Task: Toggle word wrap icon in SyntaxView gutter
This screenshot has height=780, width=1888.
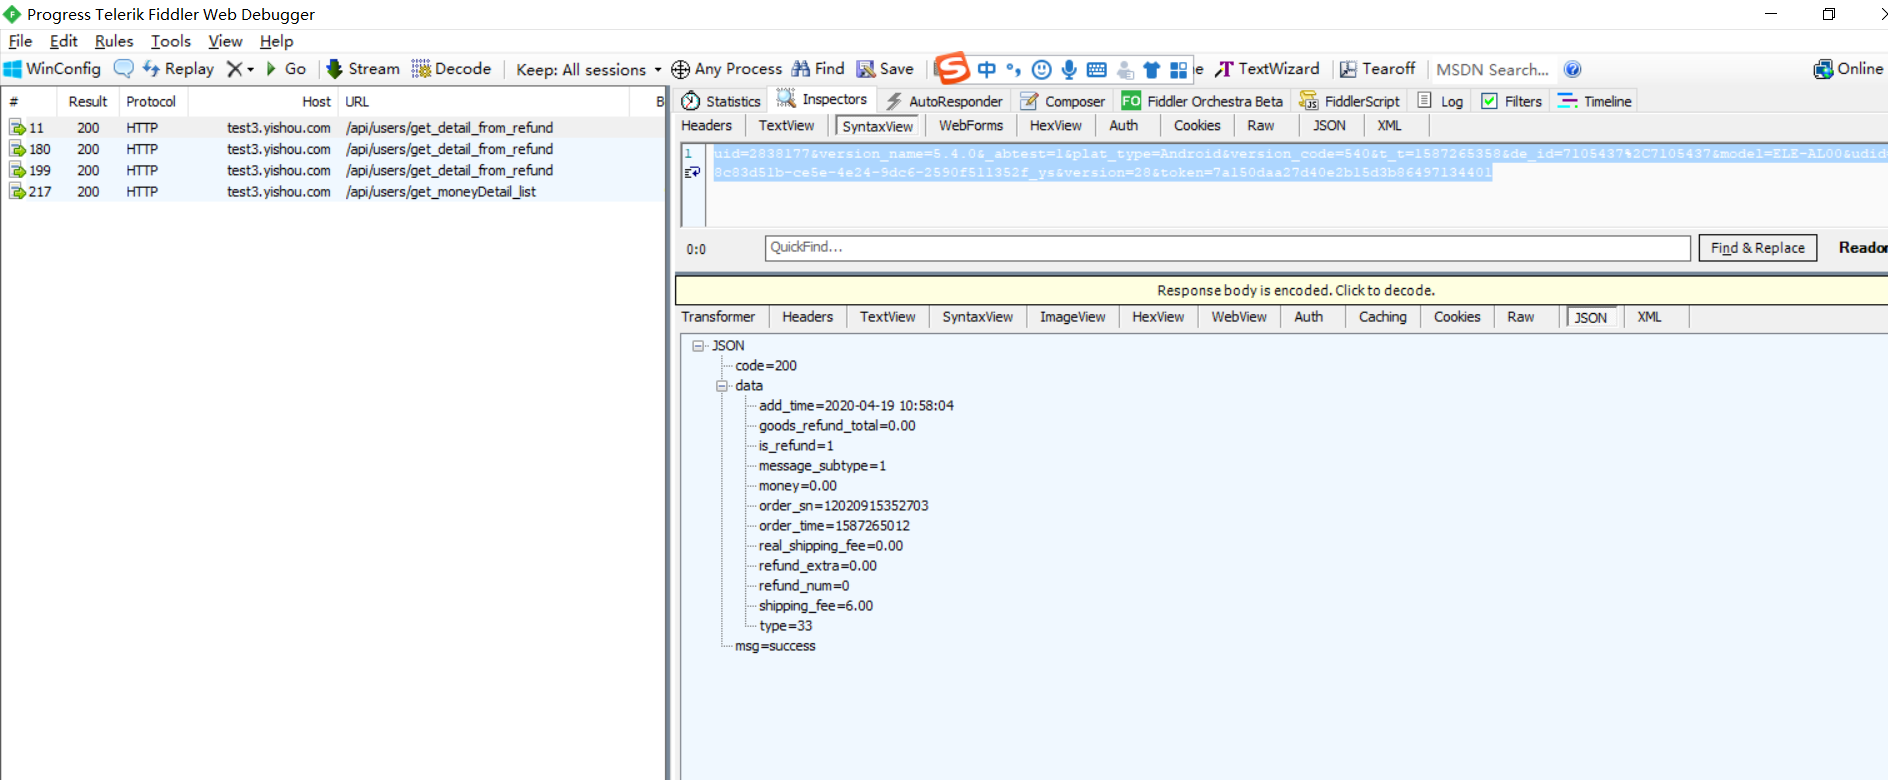Action: point(692,173)
